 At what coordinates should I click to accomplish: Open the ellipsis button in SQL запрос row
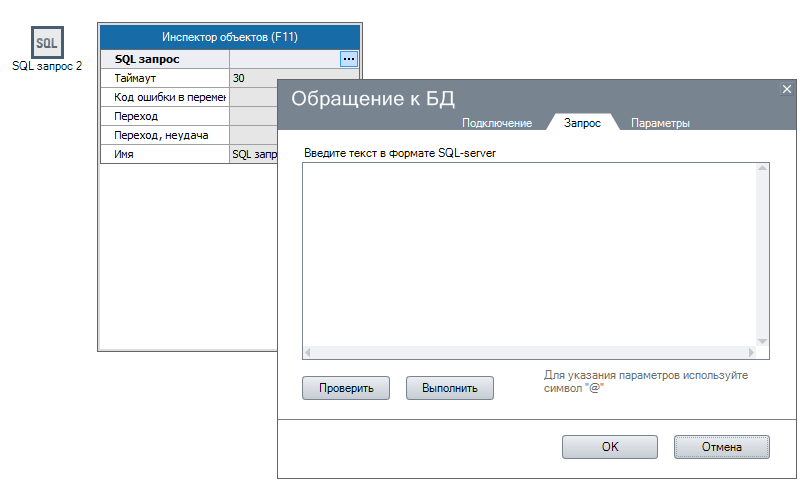pyautogui.click(x=348, y=59)
